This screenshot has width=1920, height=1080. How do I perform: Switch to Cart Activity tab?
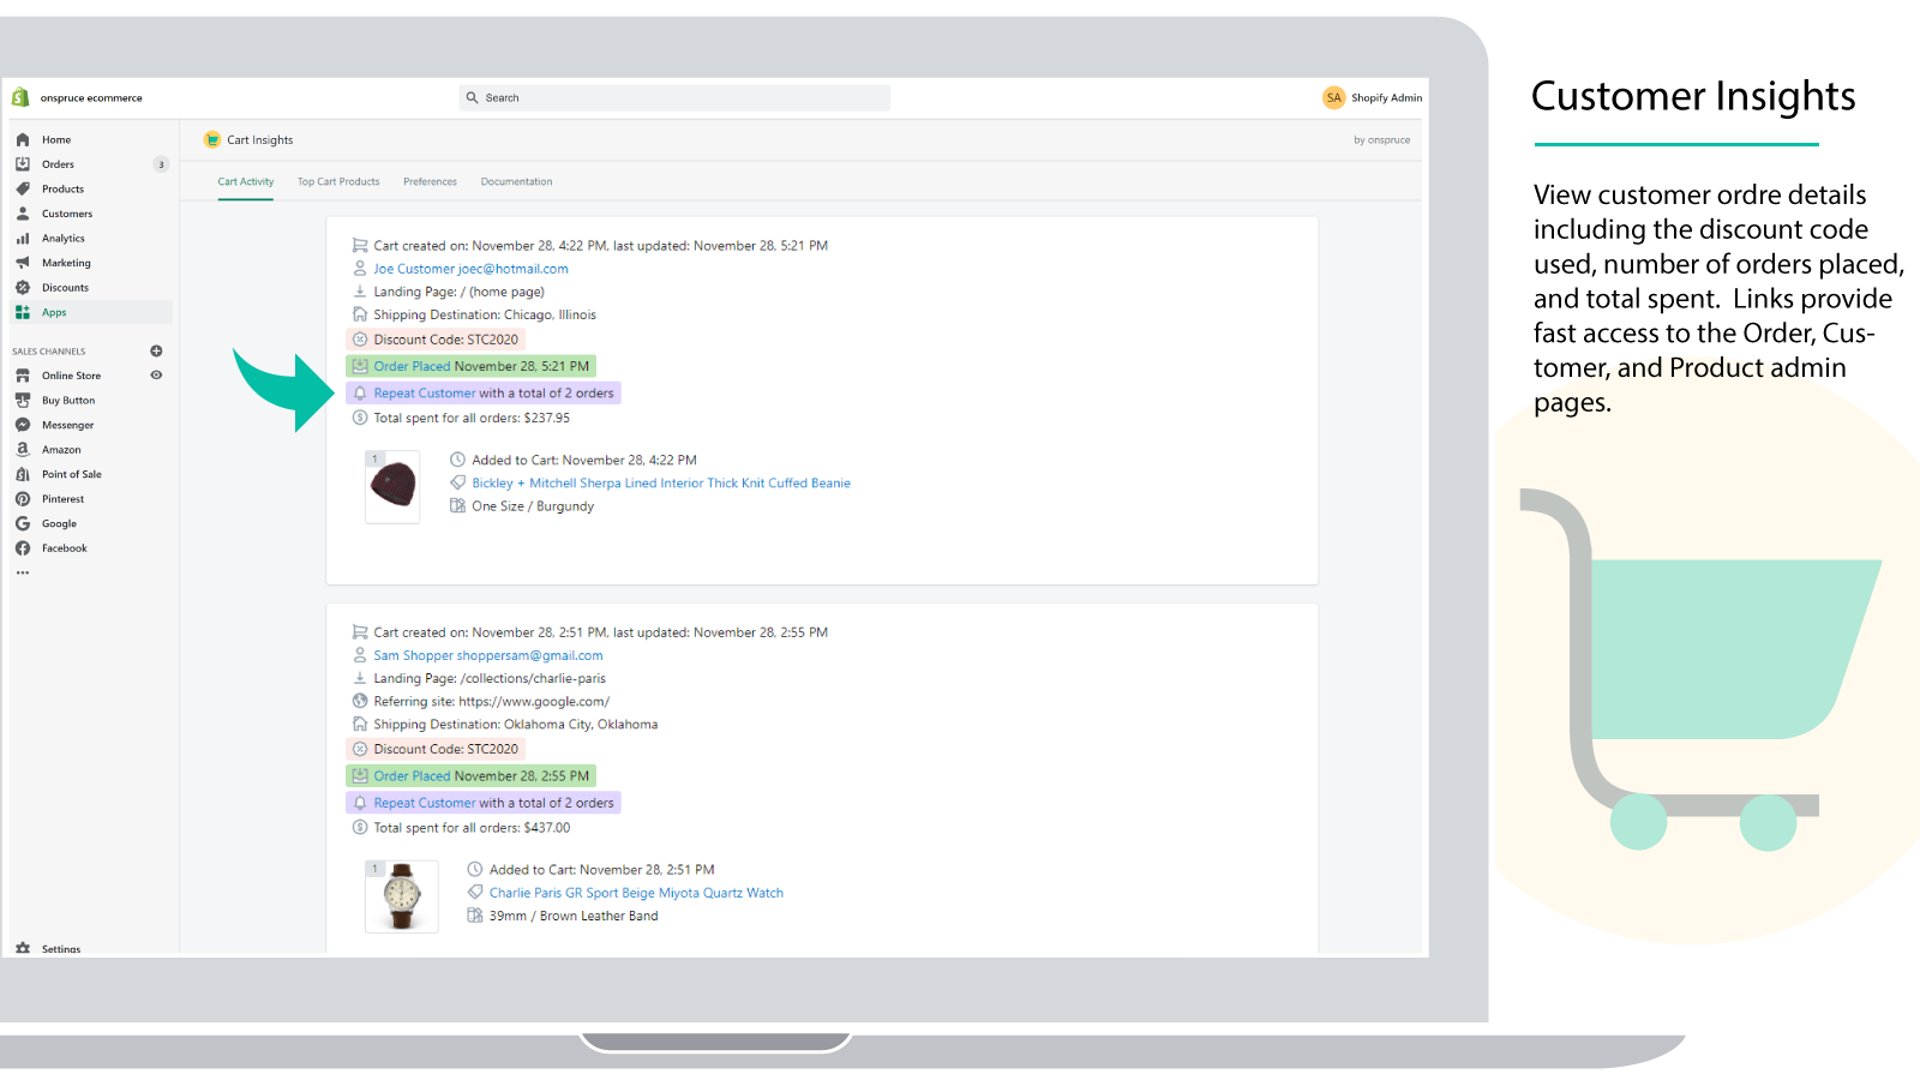click(x=246, y=182)
